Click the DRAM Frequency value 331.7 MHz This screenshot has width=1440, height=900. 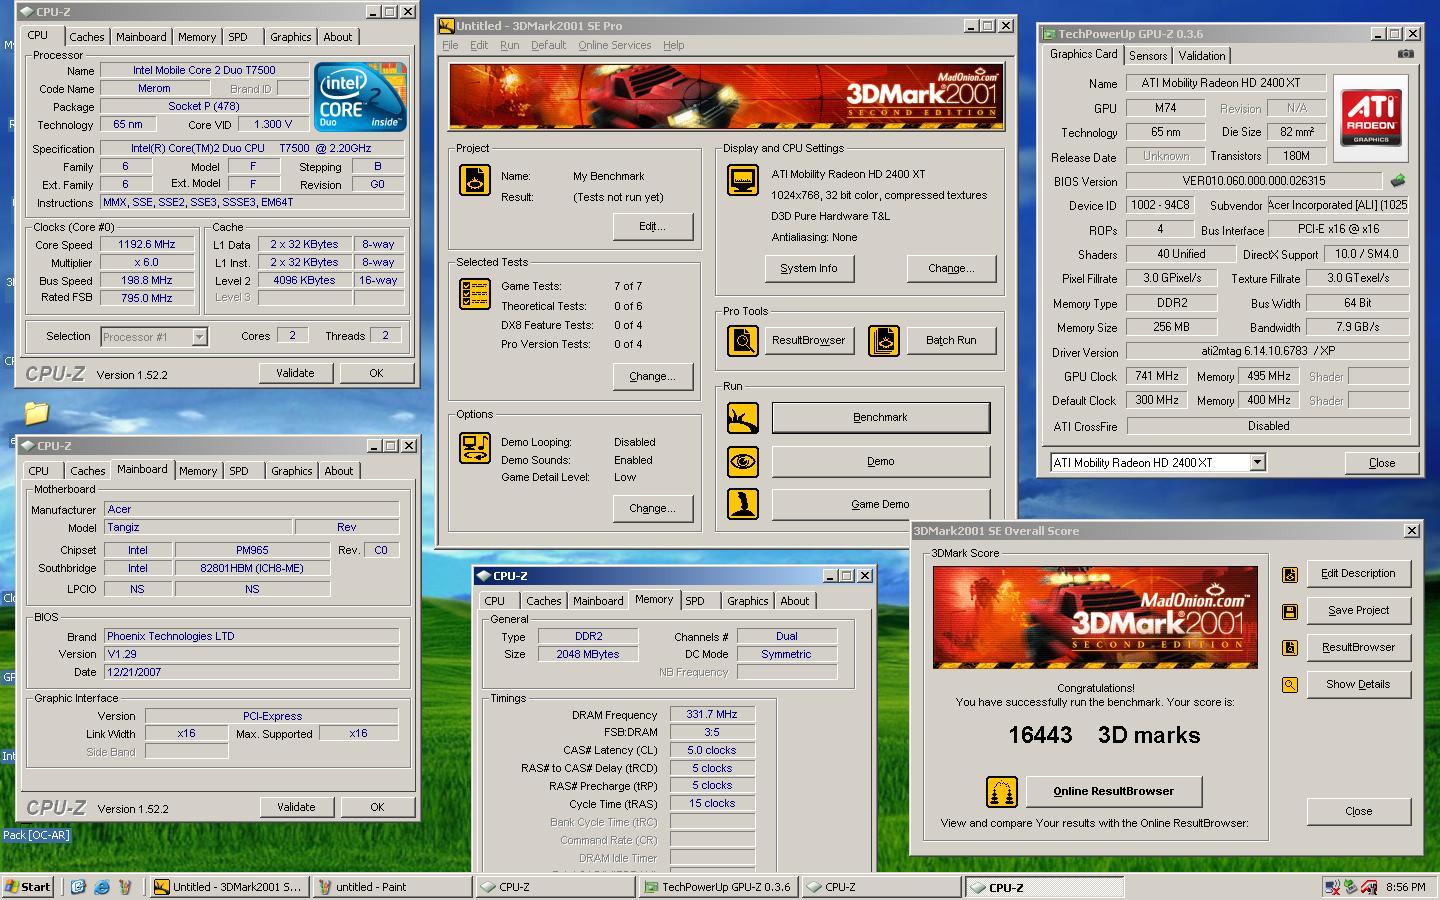[712, 715]
